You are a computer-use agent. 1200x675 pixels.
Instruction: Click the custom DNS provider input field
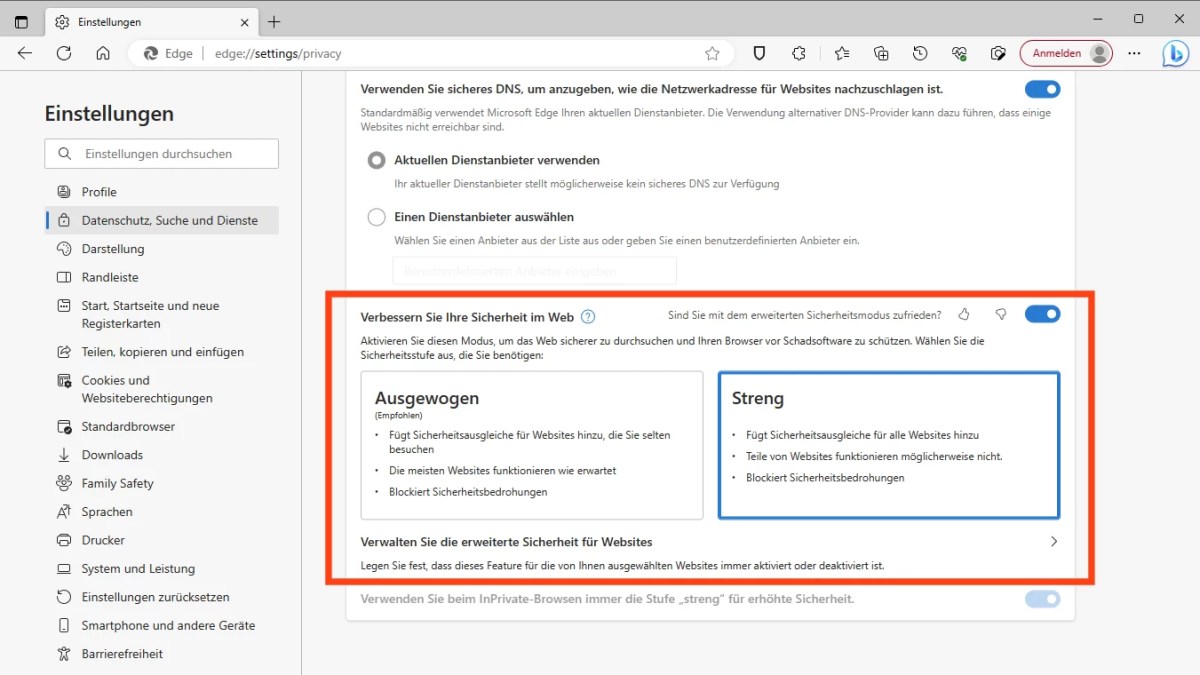(x=534, y=271)
